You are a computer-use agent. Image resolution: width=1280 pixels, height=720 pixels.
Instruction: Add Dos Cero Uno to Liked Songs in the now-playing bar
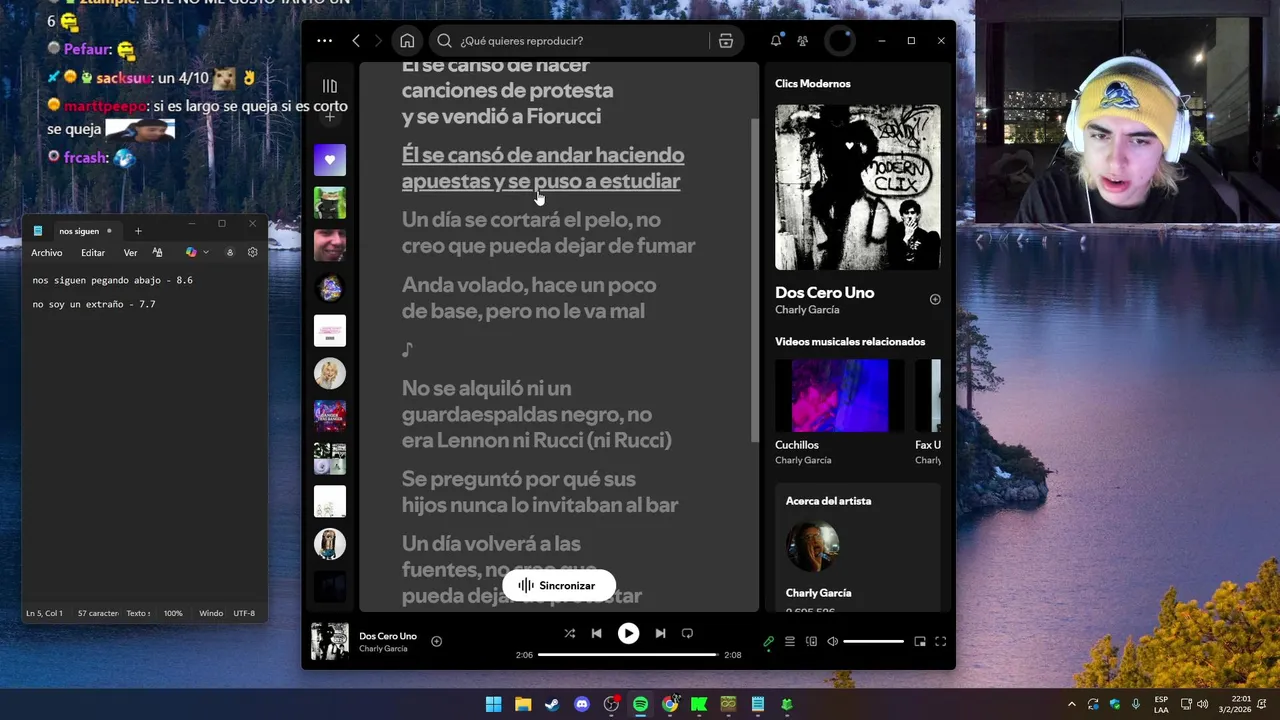pos(436,641)
